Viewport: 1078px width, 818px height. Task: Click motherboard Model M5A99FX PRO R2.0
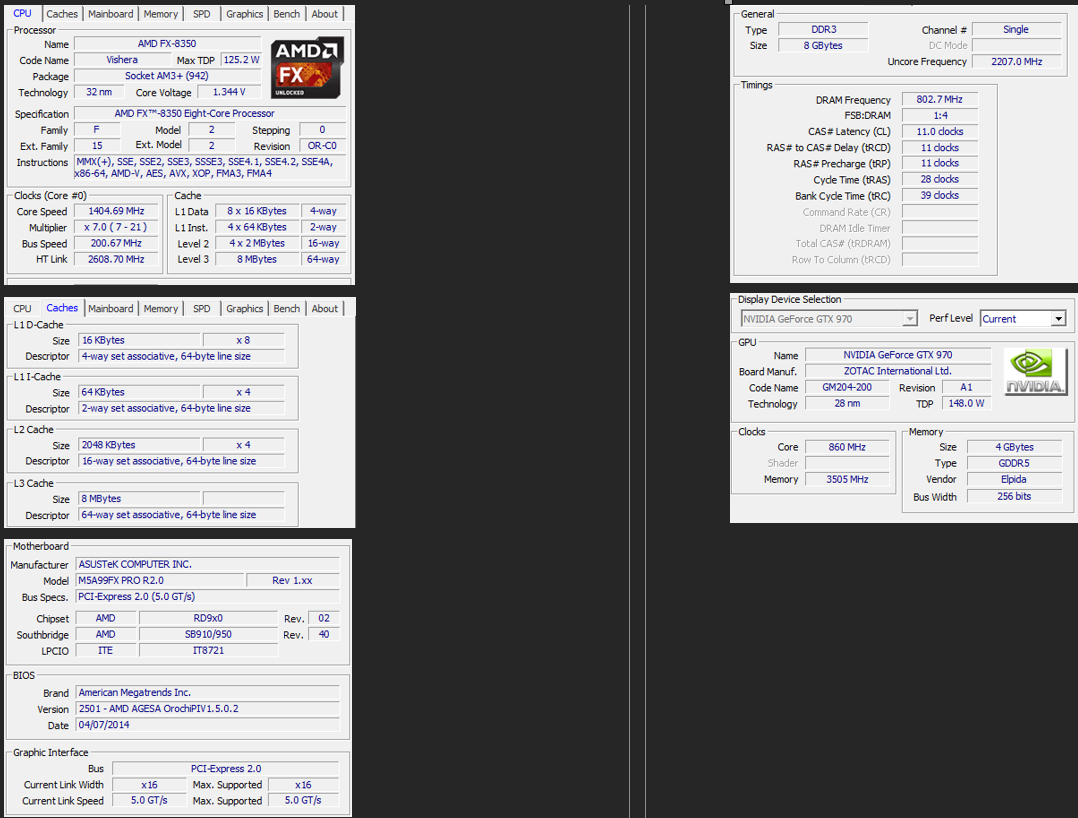(x=160, y=580)
